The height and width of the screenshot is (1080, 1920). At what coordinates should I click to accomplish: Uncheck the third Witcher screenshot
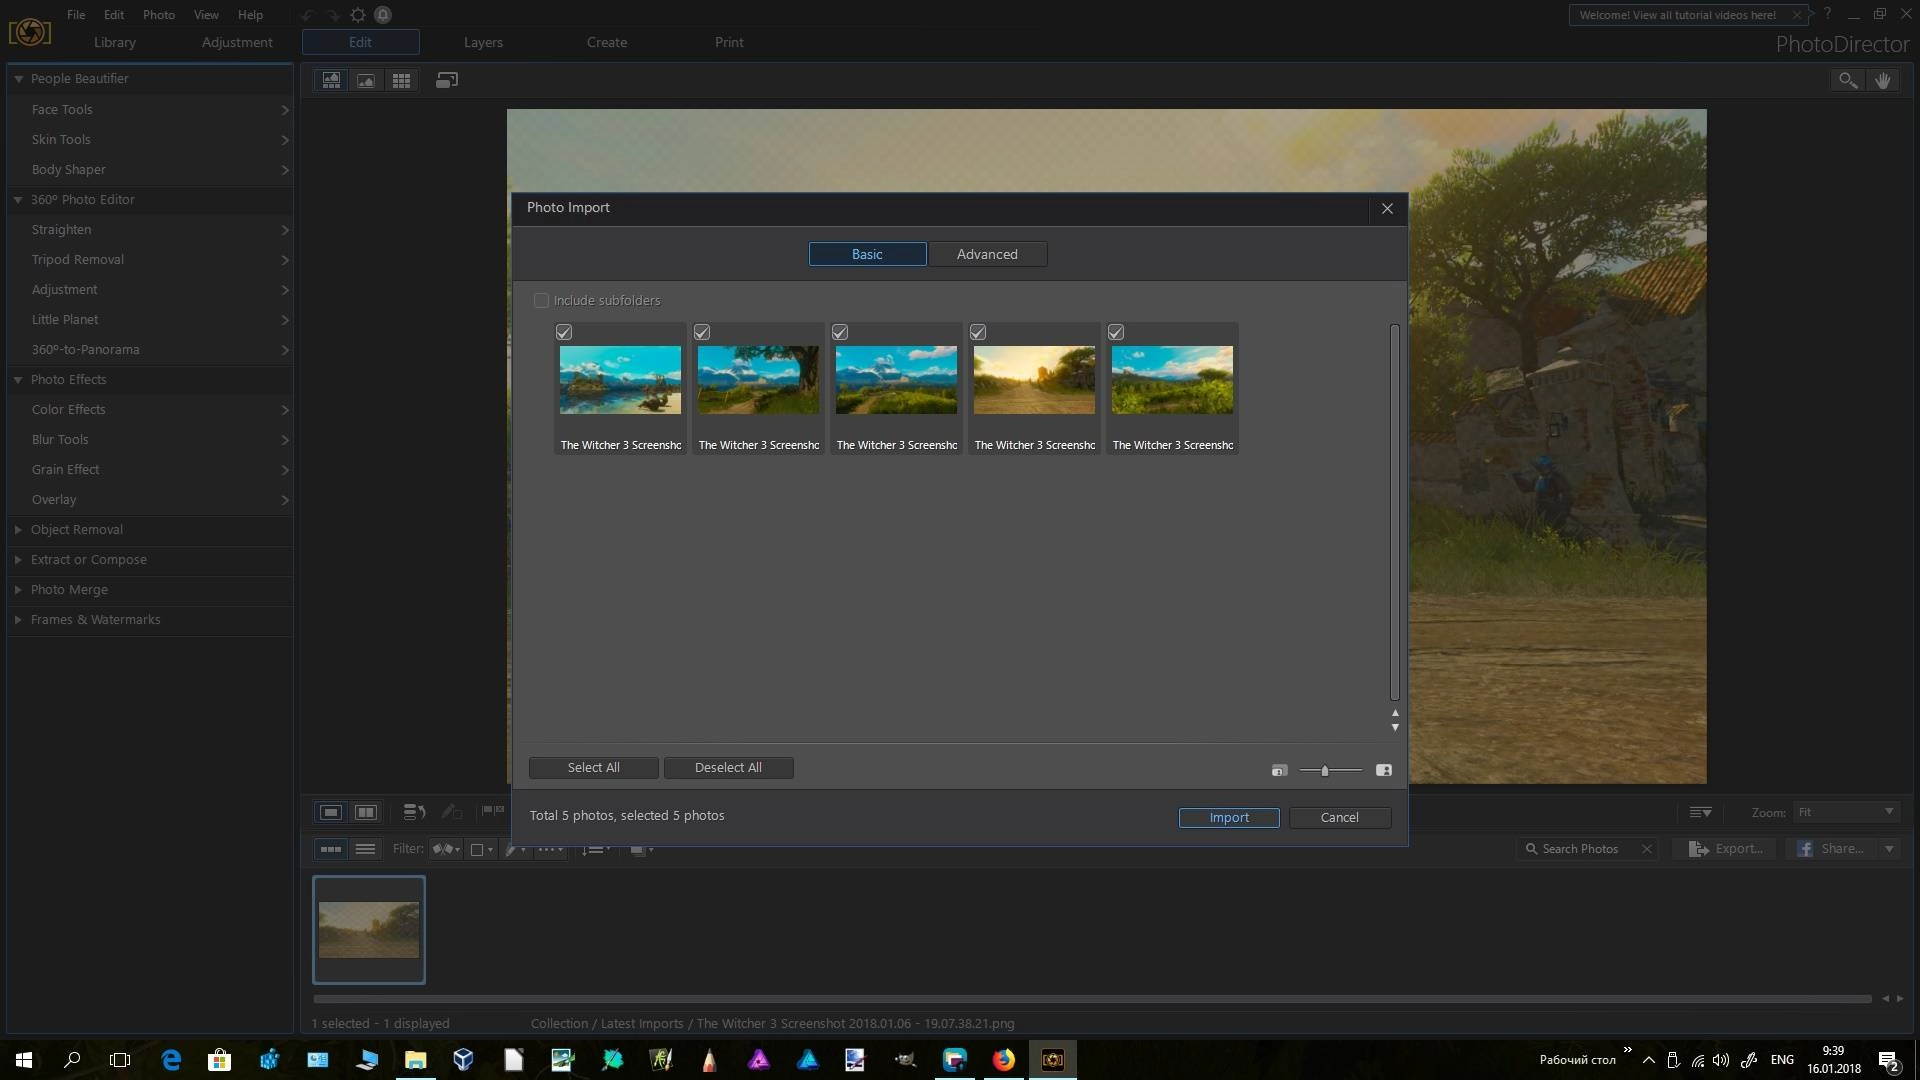pyautogui.click(x=840, y=332)
